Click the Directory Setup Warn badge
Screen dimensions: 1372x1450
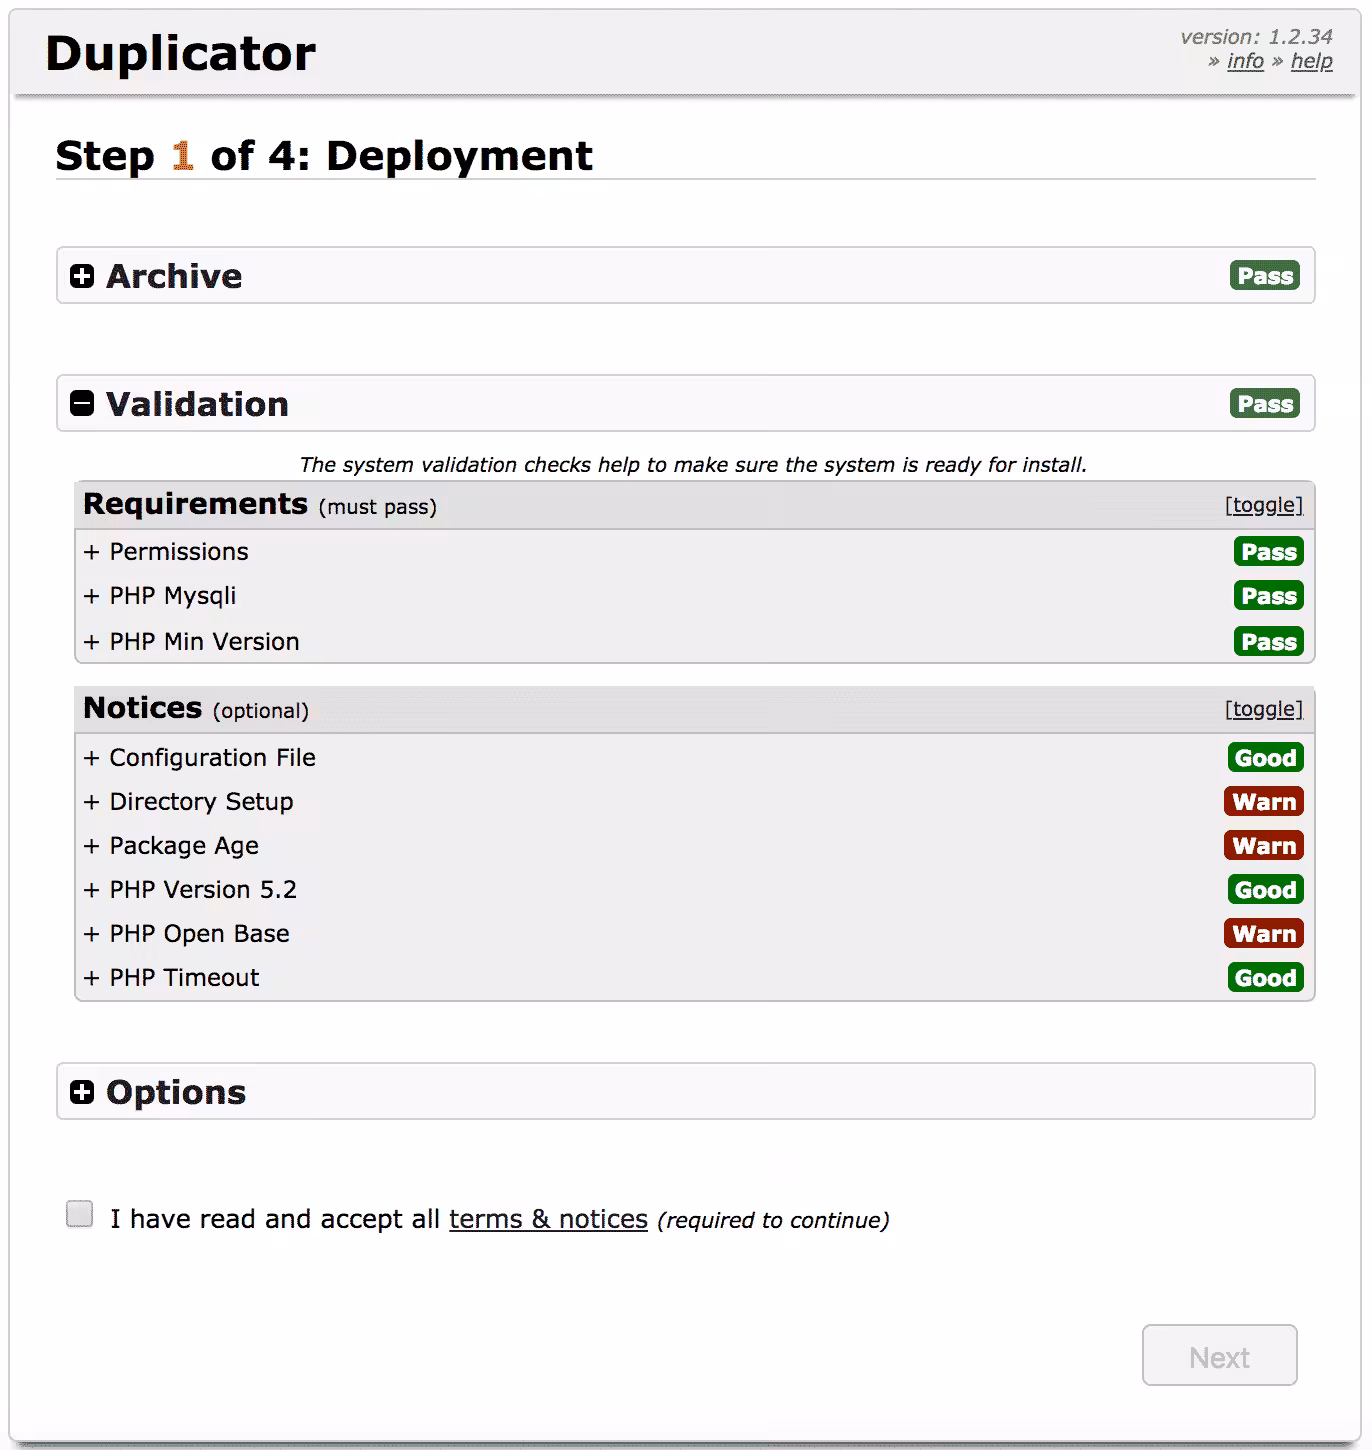point(1264,802)
